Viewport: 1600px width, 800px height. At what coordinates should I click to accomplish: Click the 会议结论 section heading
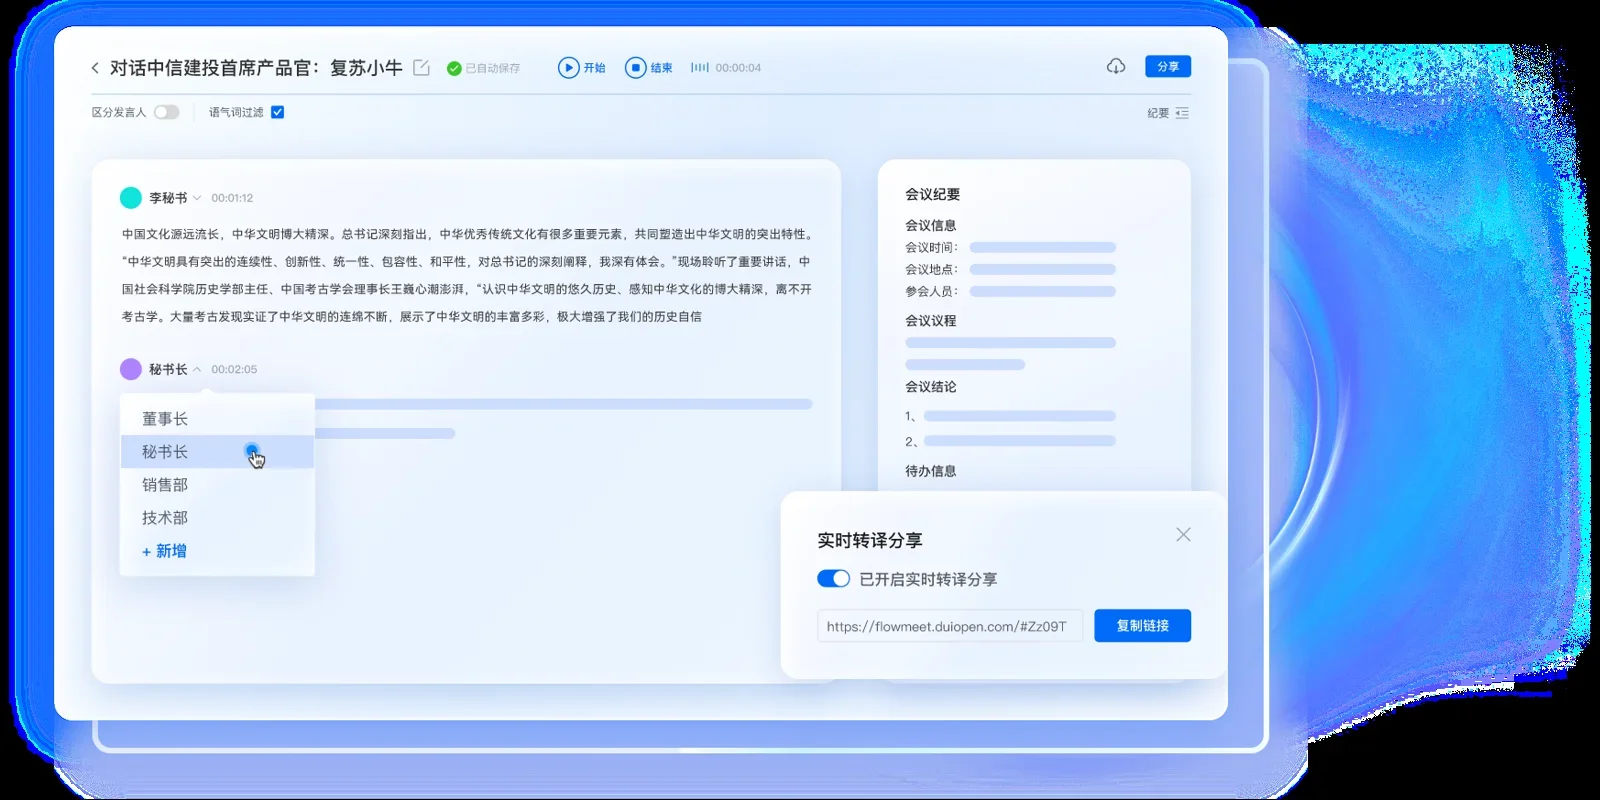(x=931, y=387)
